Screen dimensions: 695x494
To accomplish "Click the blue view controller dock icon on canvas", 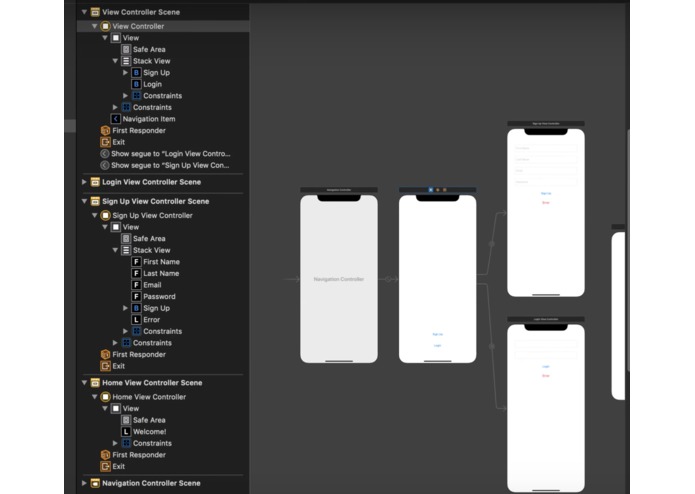I will tap(430, 190).
